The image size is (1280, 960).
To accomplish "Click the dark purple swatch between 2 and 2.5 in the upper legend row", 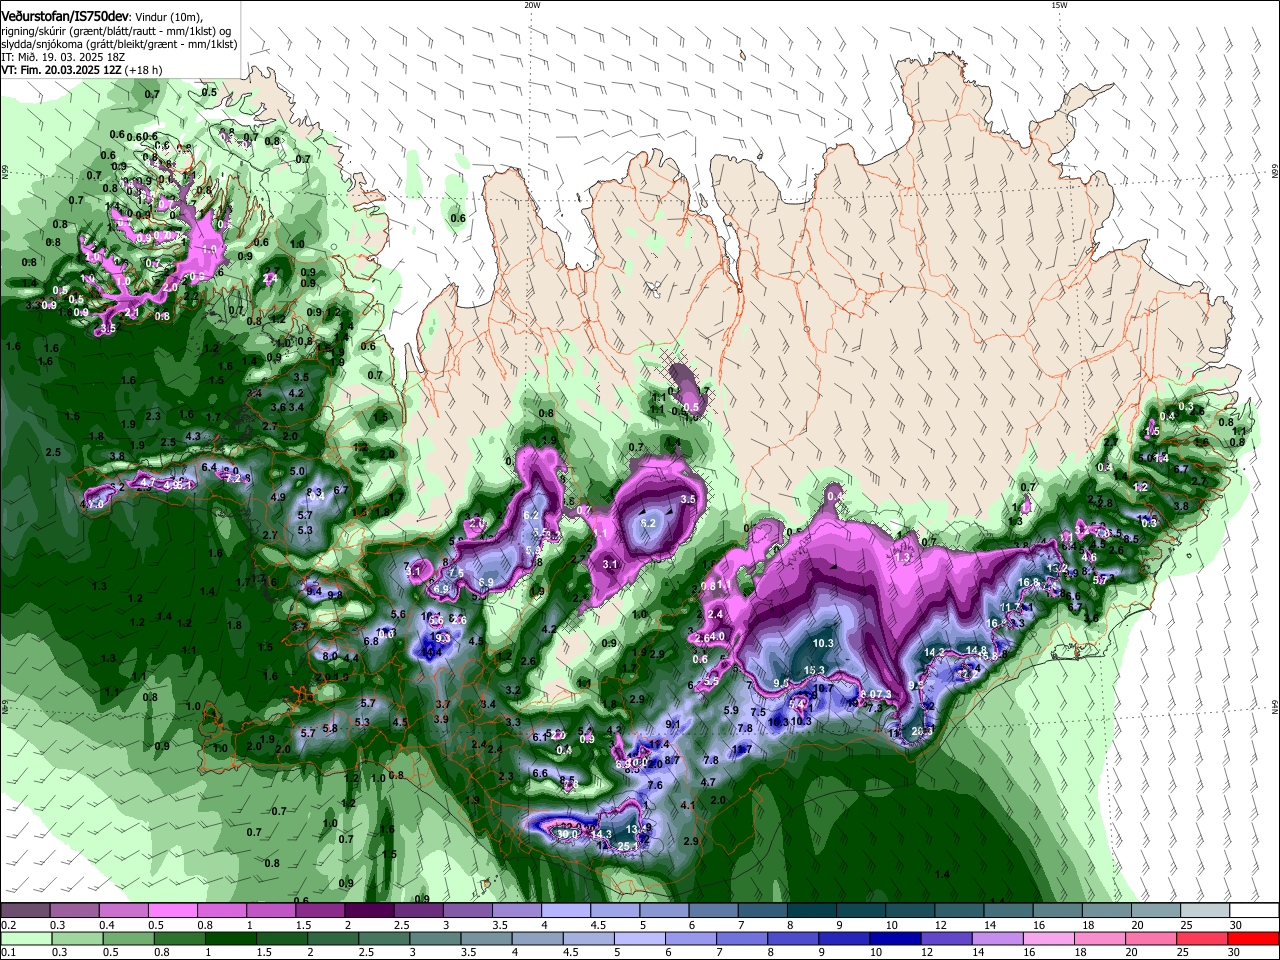I will [369, 911].
